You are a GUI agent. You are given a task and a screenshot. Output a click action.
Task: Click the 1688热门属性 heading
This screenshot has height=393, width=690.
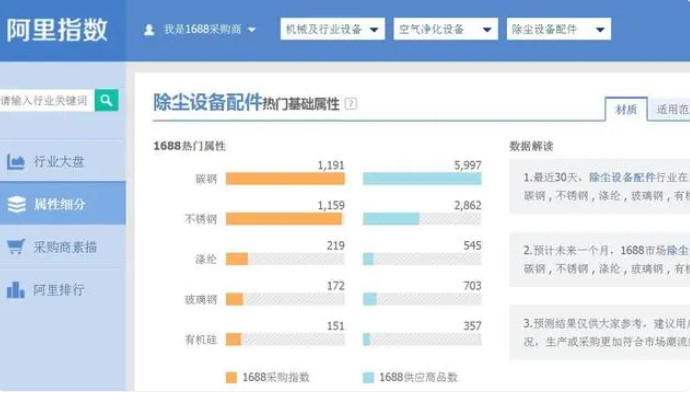click(189, 146)
